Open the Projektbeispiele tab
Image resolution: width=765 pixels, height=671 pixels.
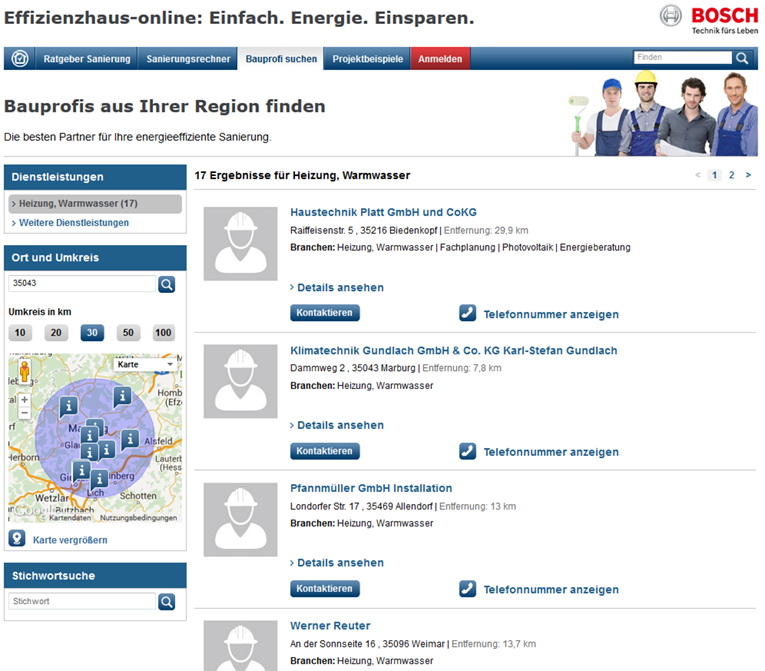point(367,59)
